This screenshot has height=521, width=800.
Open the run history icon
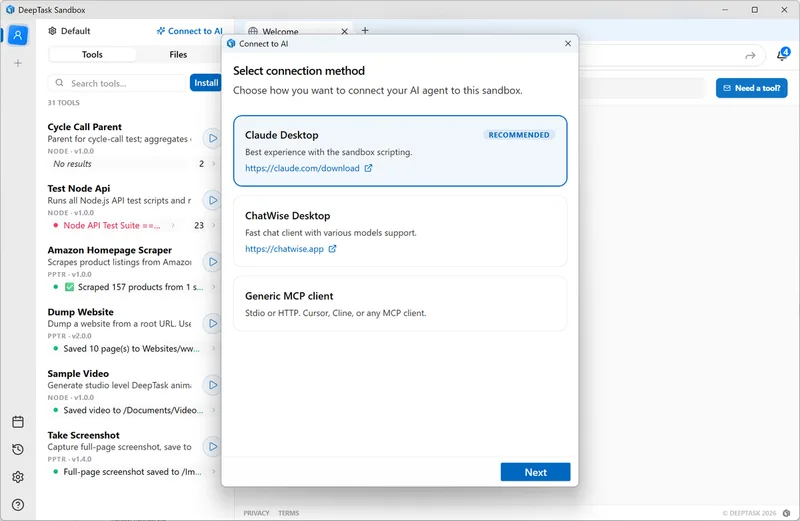pos(17,450)
